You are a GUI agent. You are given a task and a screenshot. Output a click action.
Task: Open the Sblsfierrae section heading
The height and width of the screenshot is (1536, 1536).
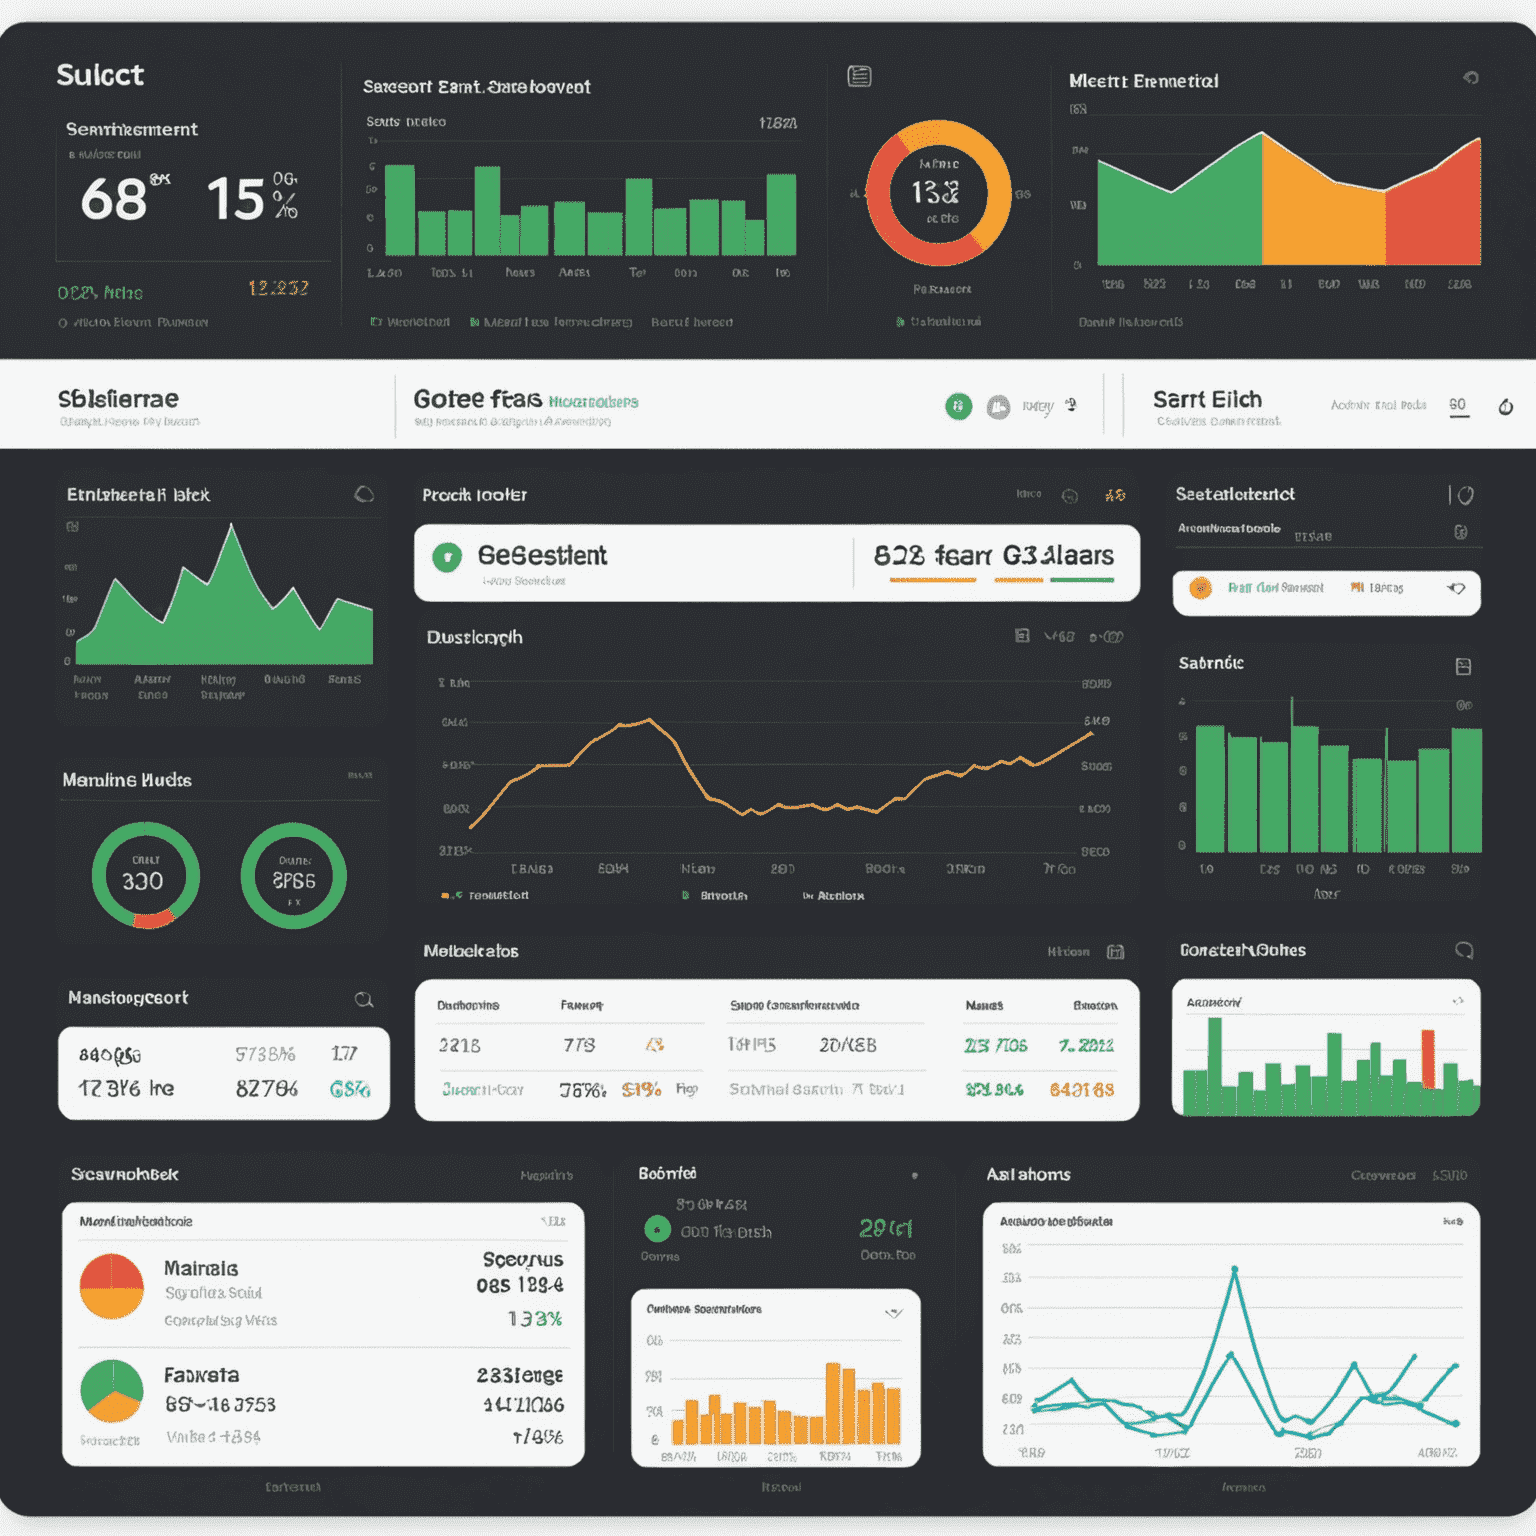pyautogui.click(x=118, y=399)
